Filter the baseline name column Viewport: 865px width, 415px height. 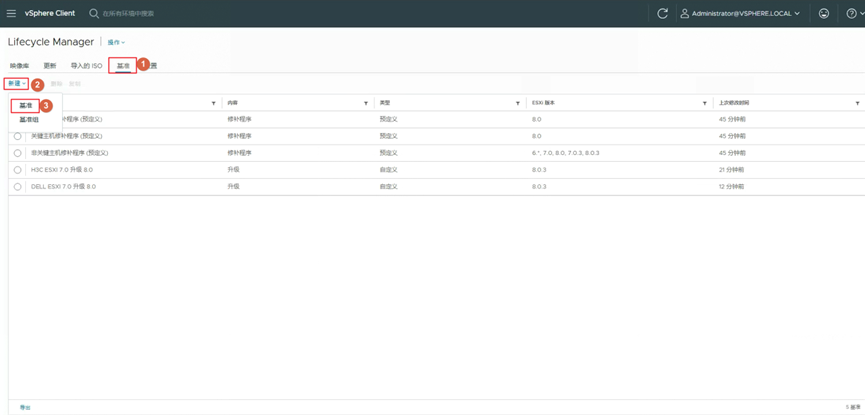coord(213,103)
